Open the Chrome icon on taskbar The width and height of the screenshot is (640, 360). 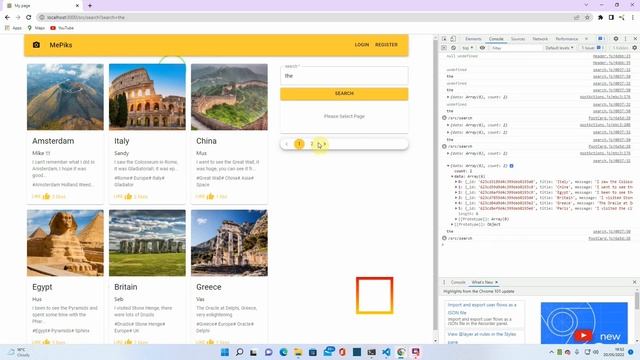point(401,352)
